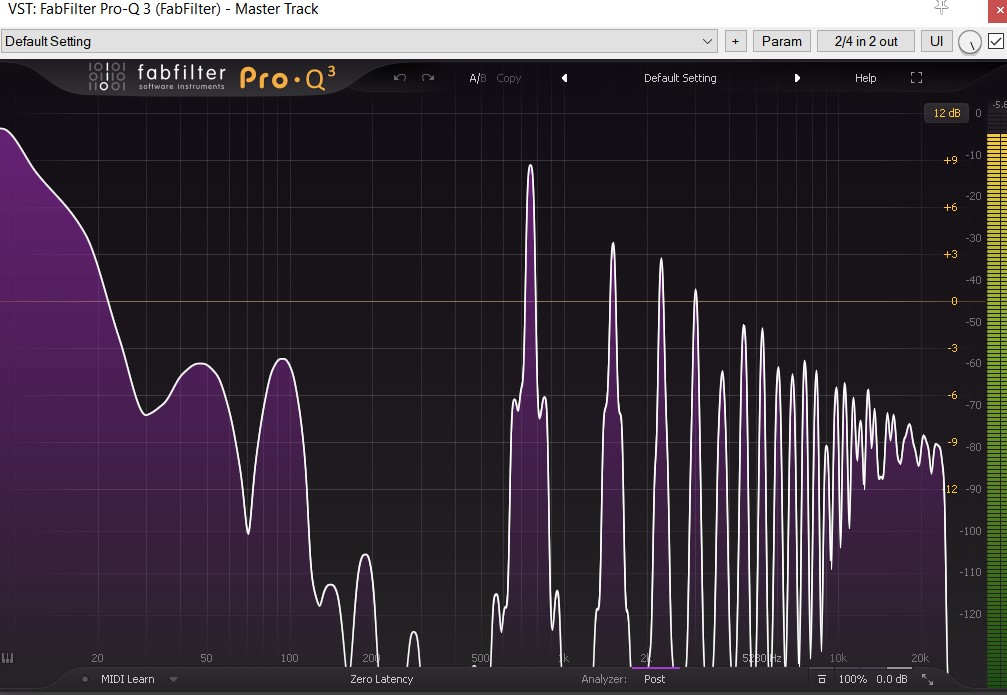Close the FX window
Screen dimensions: 1007x695
click(x=997, y=10)
